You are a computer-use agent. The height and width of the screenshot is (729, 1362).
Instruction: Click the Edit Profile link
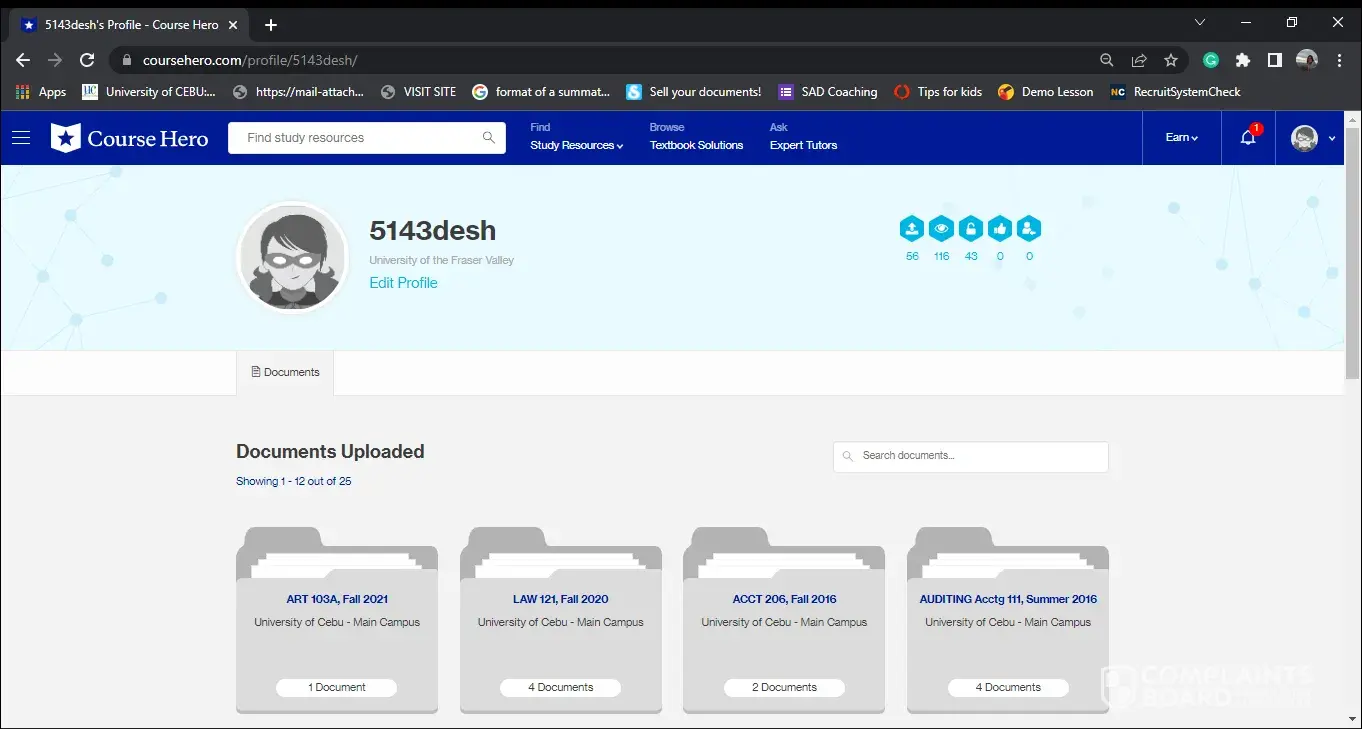pyautogui.click(x=403, y=283)
